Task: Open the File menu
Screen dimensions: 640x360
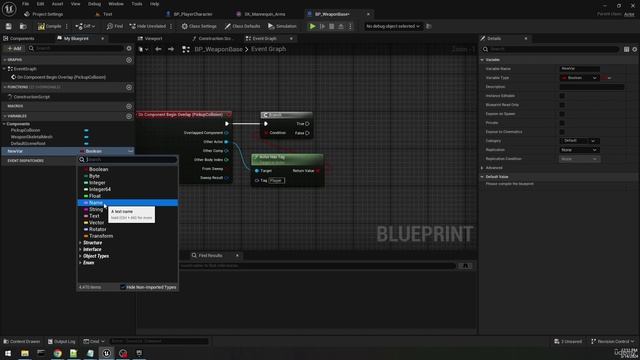Action: pyautogui.click(x=25, y=4)
